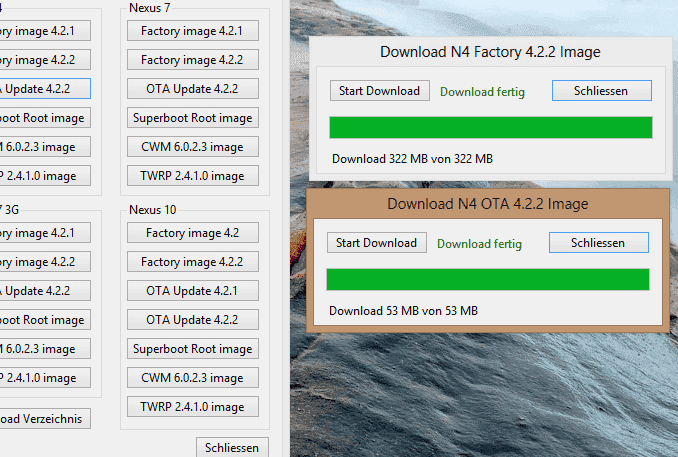Click 2.4.1.0 image button in top-left group
The width and height of the screenshot is (678, 457).
click(45, 176)
